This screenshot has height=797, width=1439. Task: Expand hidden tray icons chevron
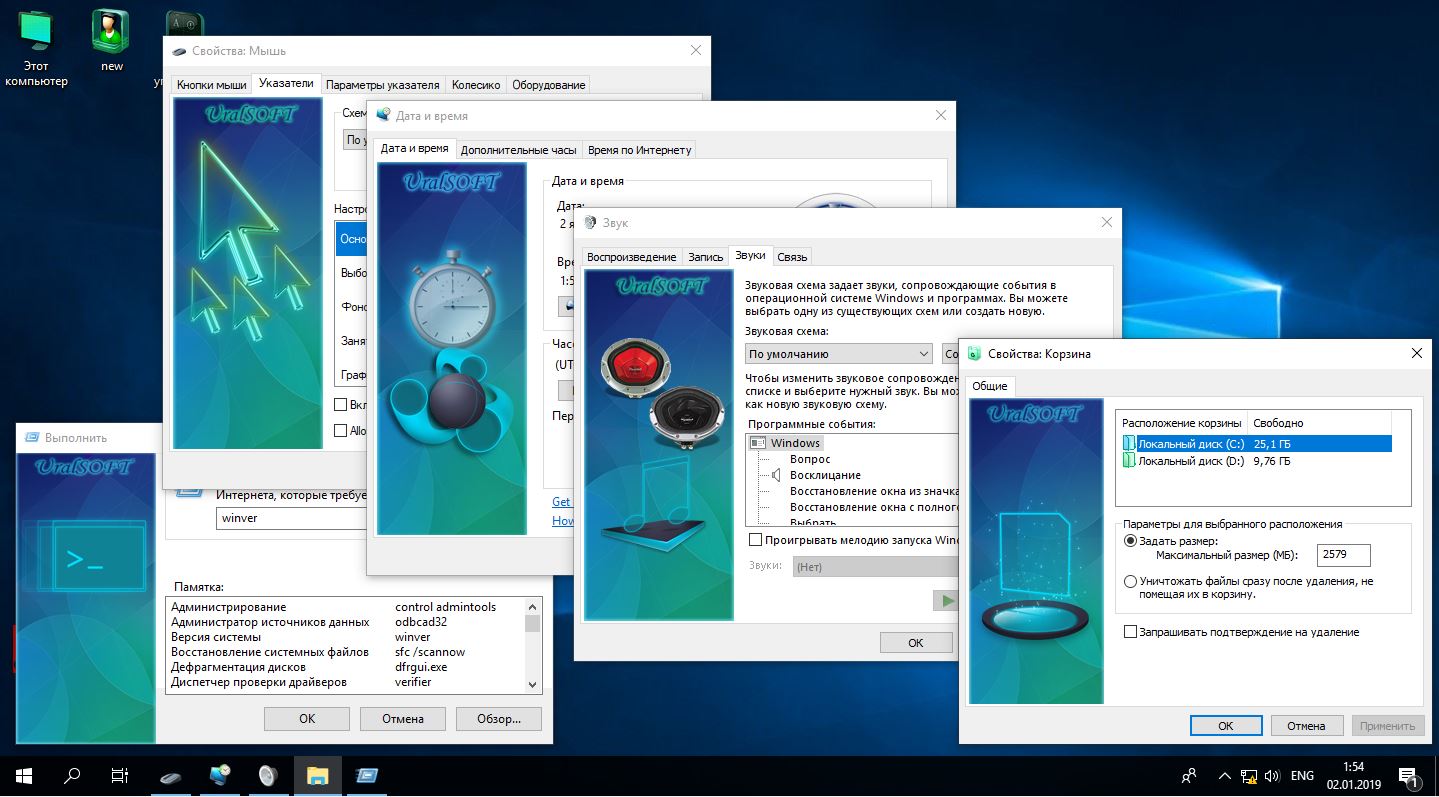click(1225, 775)
